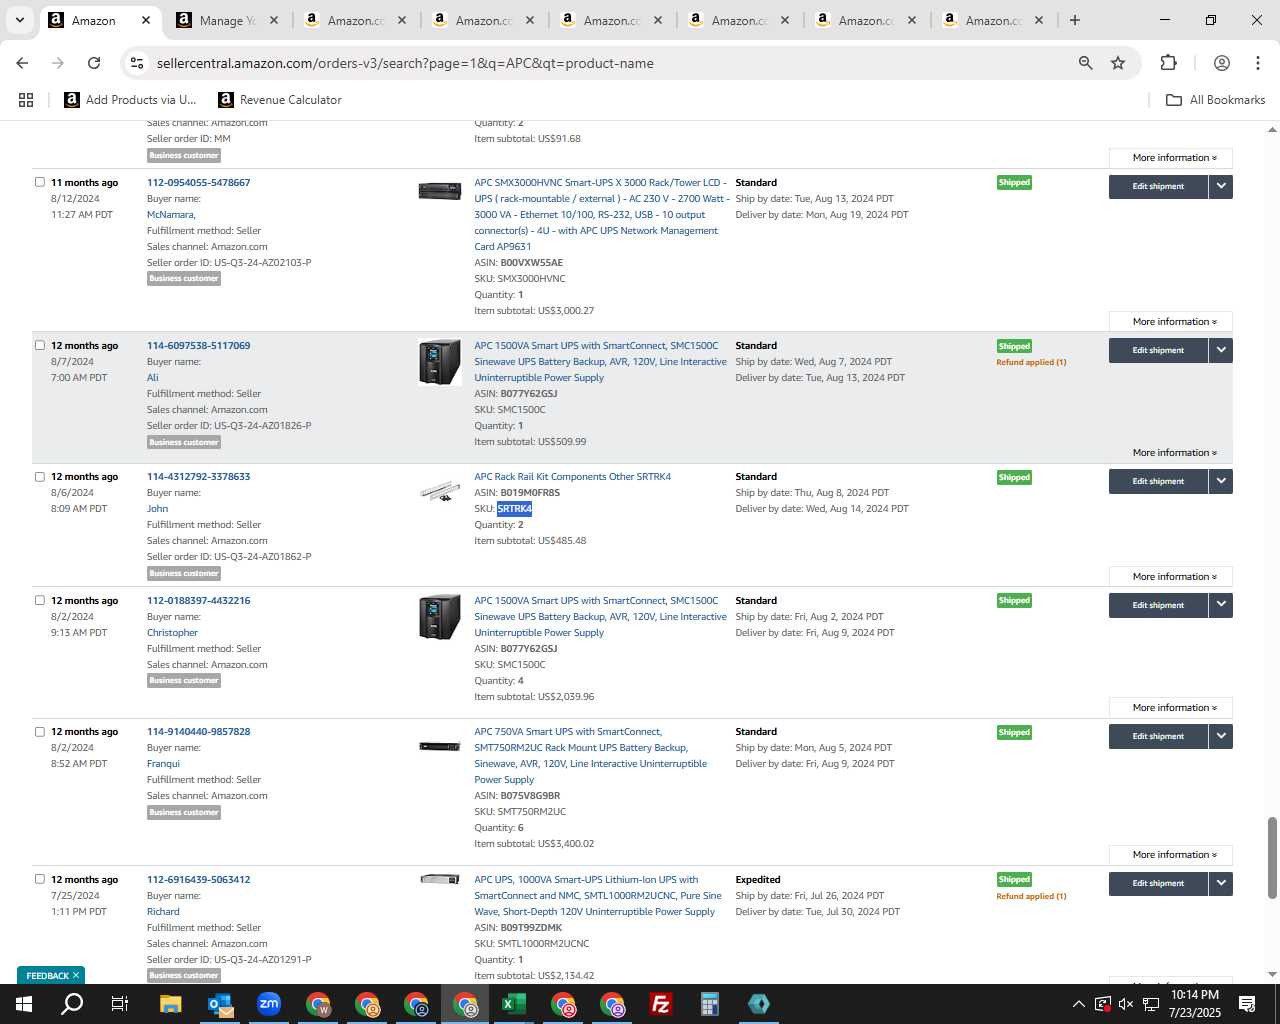Screen dimensions: 1280x1024
Task: Open the Chrome profile icon
Action: 1221,63
